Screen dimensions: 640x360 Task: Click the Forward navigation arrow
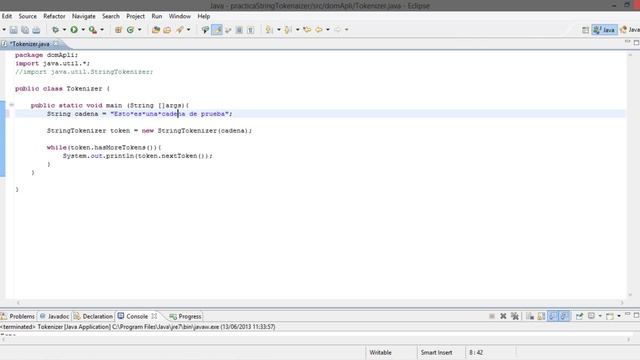(338, 30)
